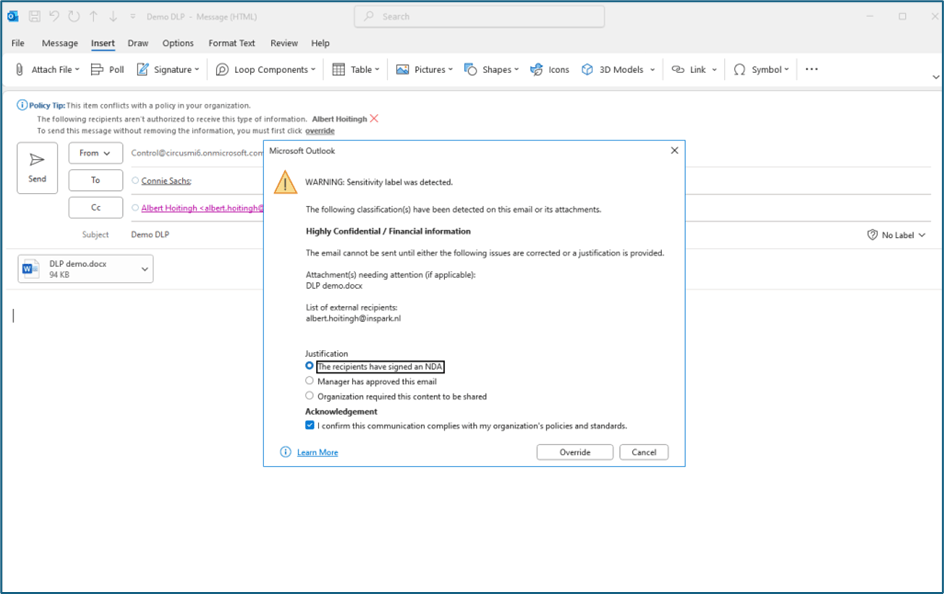Viewport: 944px width, 594px height.
Task: Follow the Learn More link
Action: pos(317,452)
